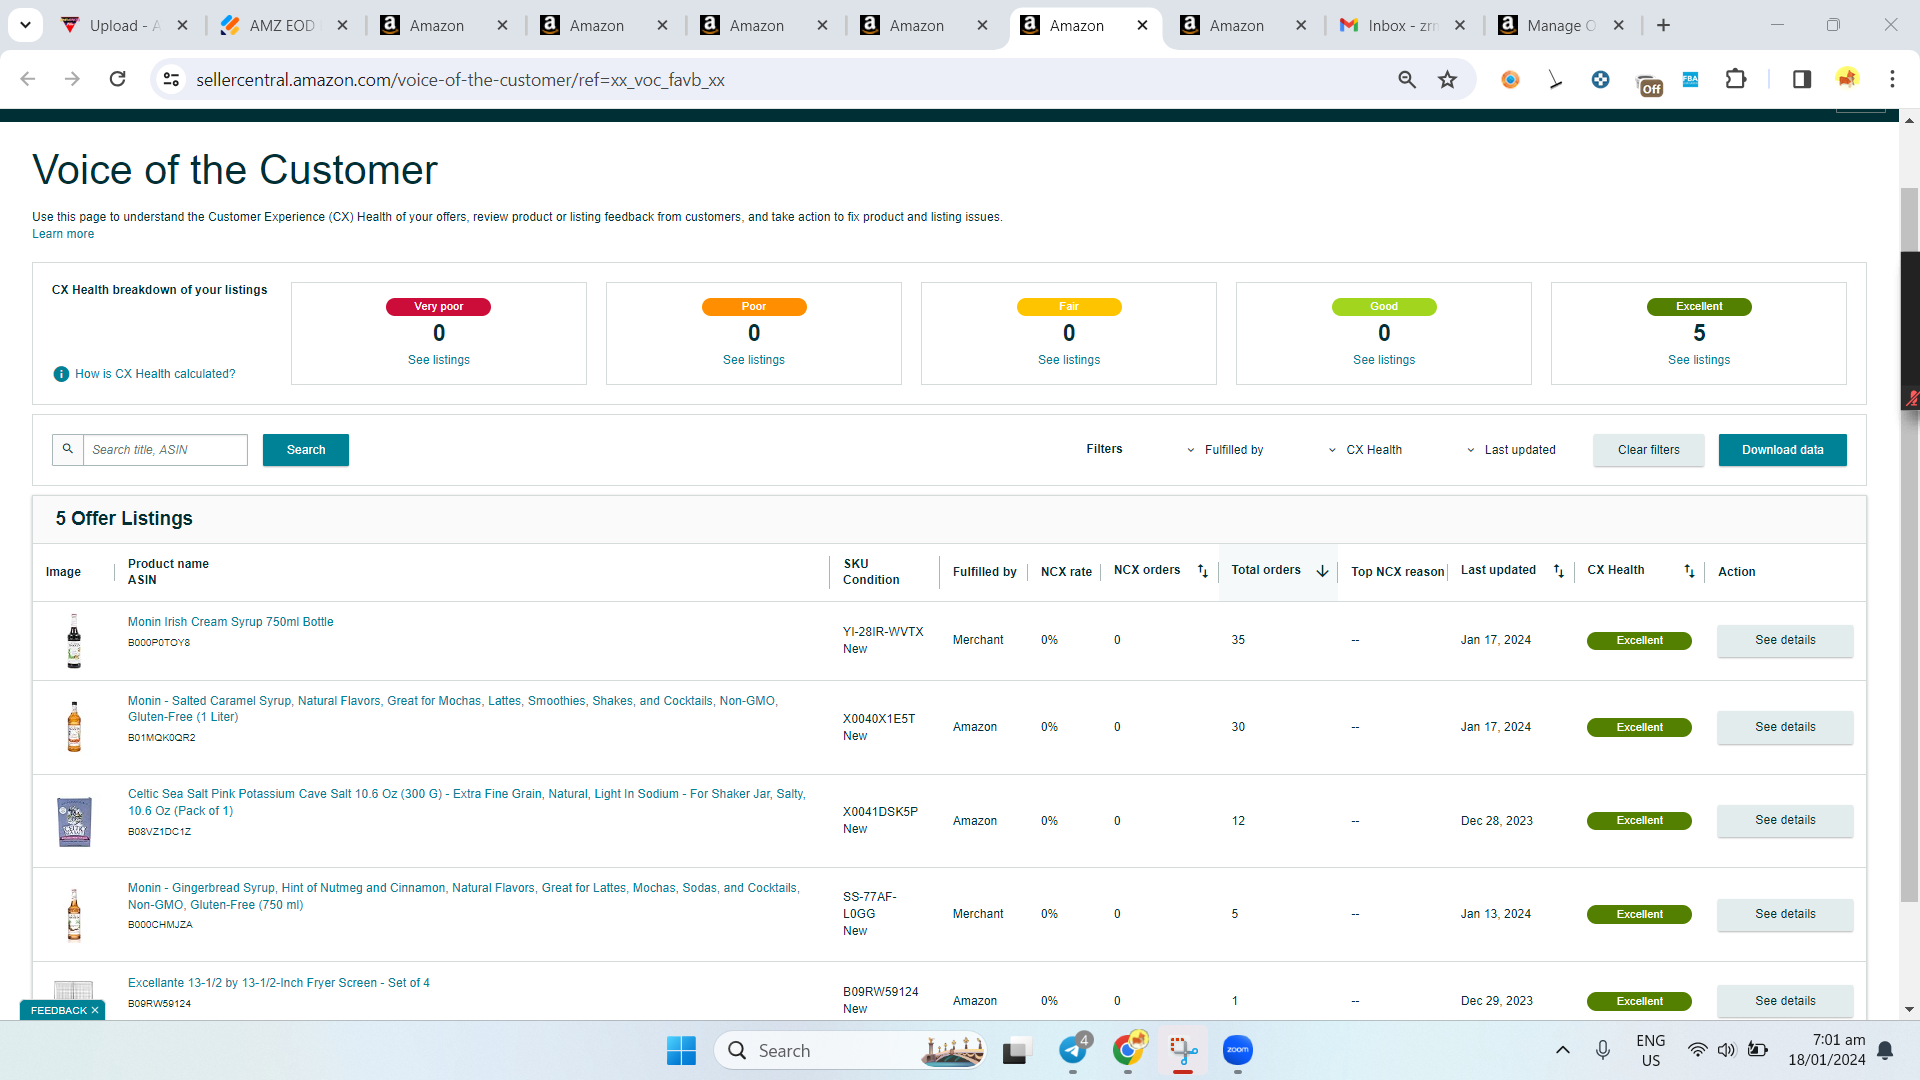See listings under Good
This screenshot has width=1920, height=1080.
1384,360
